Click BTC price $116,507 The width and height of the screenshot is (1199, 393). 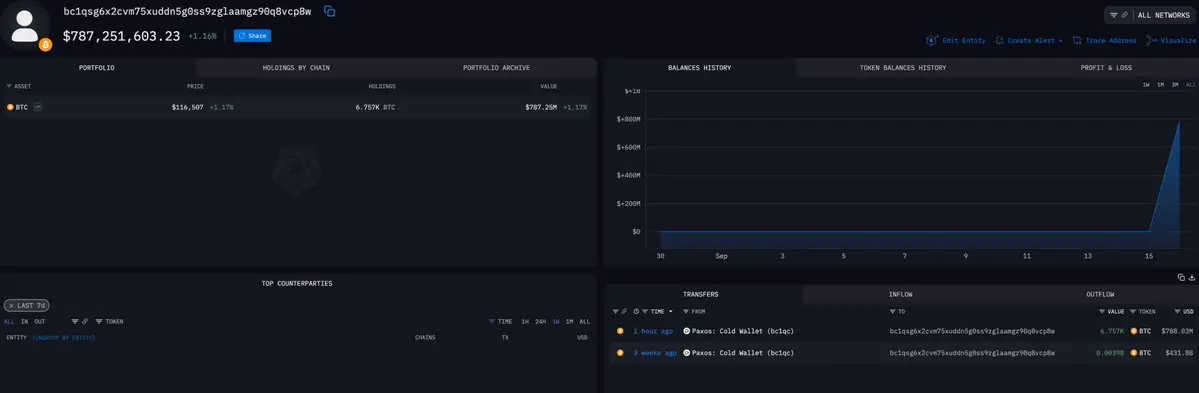(187, 108)
